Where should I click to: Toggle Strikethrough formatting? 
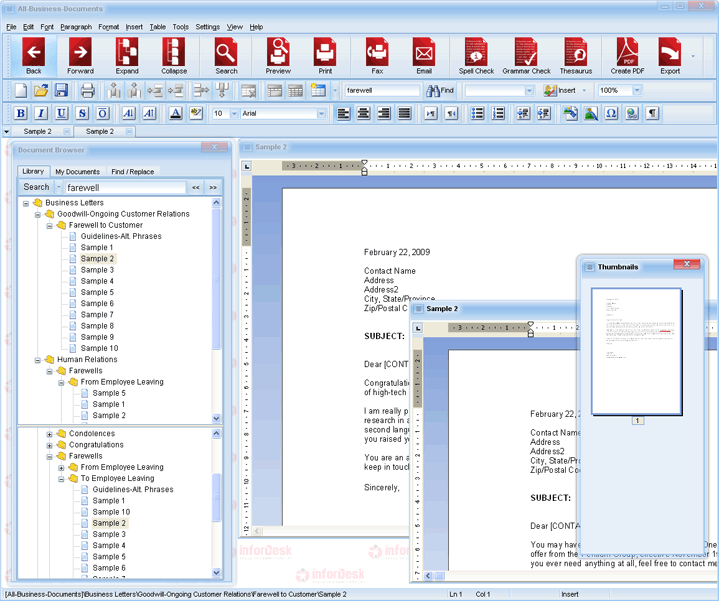pos(82,113)
